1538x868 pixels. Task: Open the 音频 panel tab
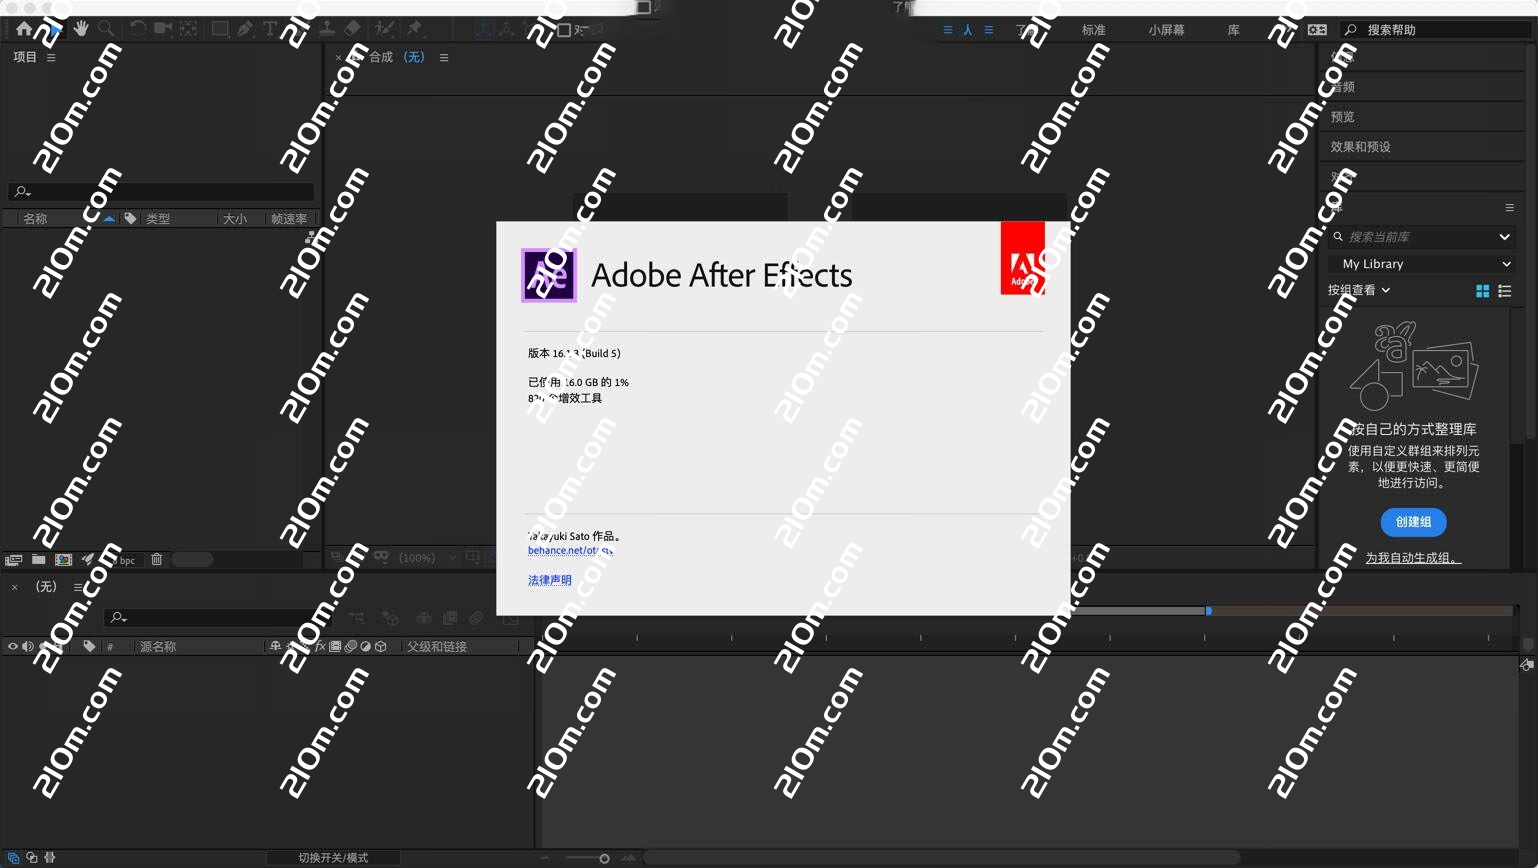(x=1342, y=87)
